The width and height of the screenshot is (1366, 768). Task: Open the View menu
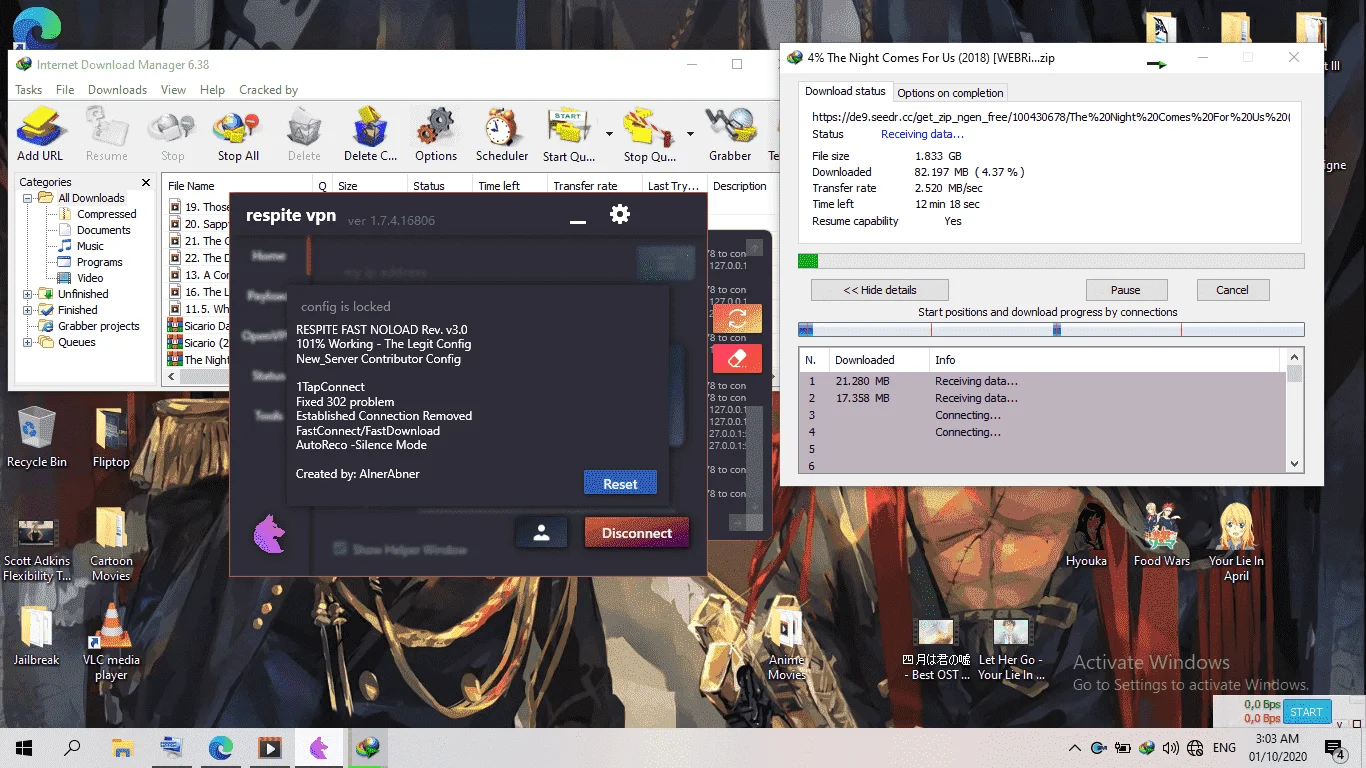pyautogui.click(x=174, y=90)
